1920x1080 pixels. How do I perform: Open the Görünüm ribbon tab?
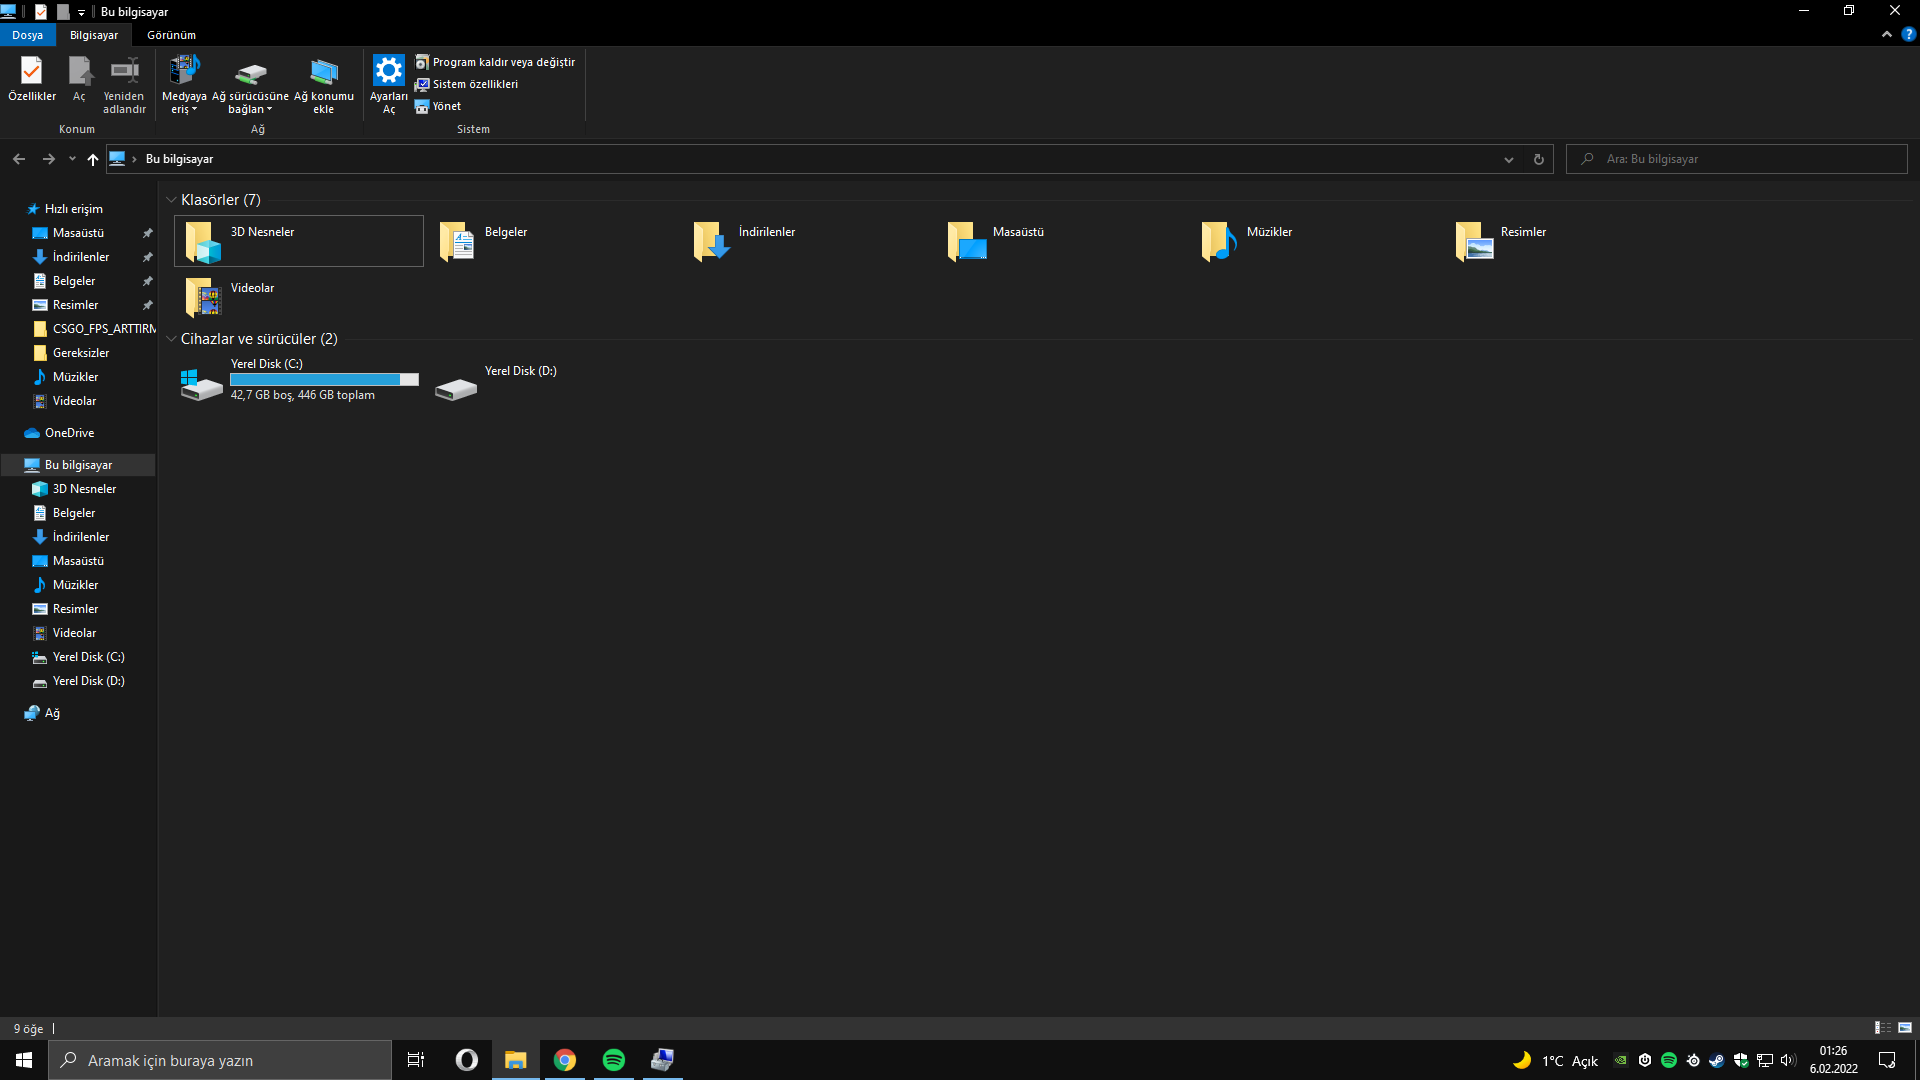[x=171, y=35]
